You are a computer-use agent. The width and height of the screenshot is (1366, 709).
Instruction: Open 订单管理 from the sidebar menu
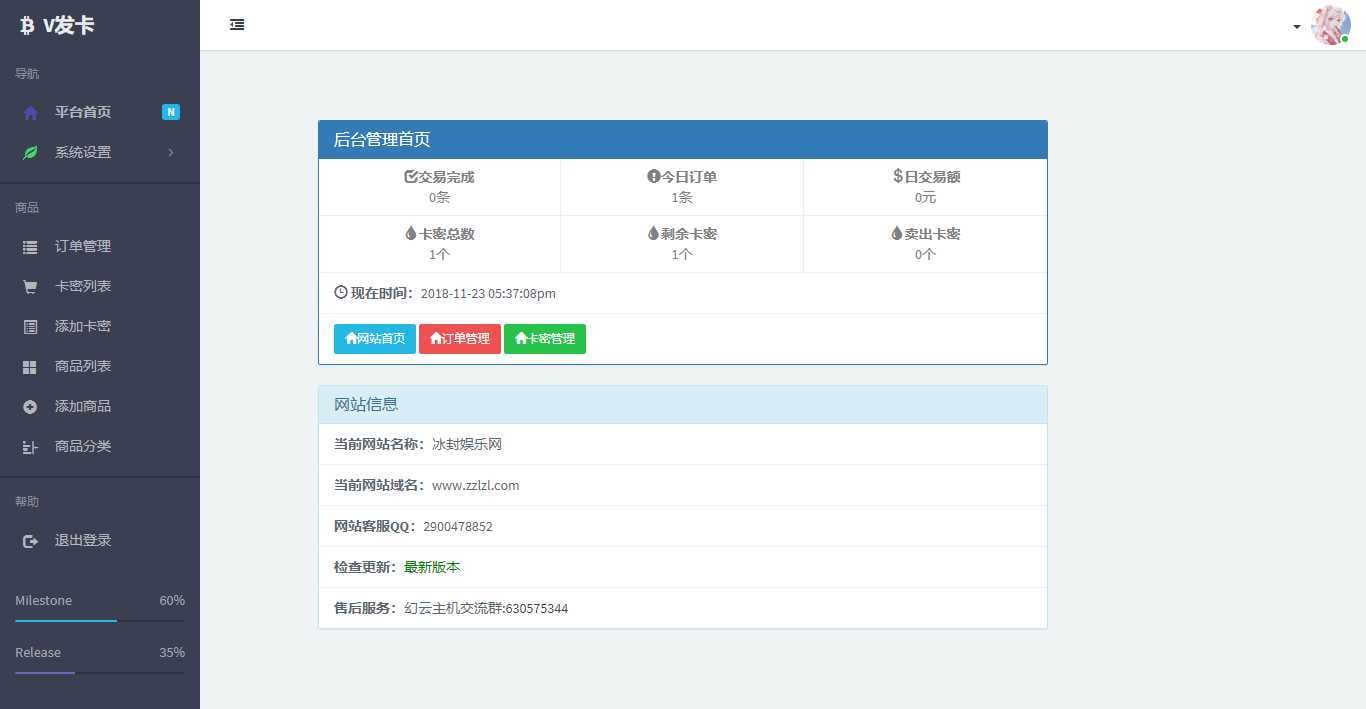83,246
